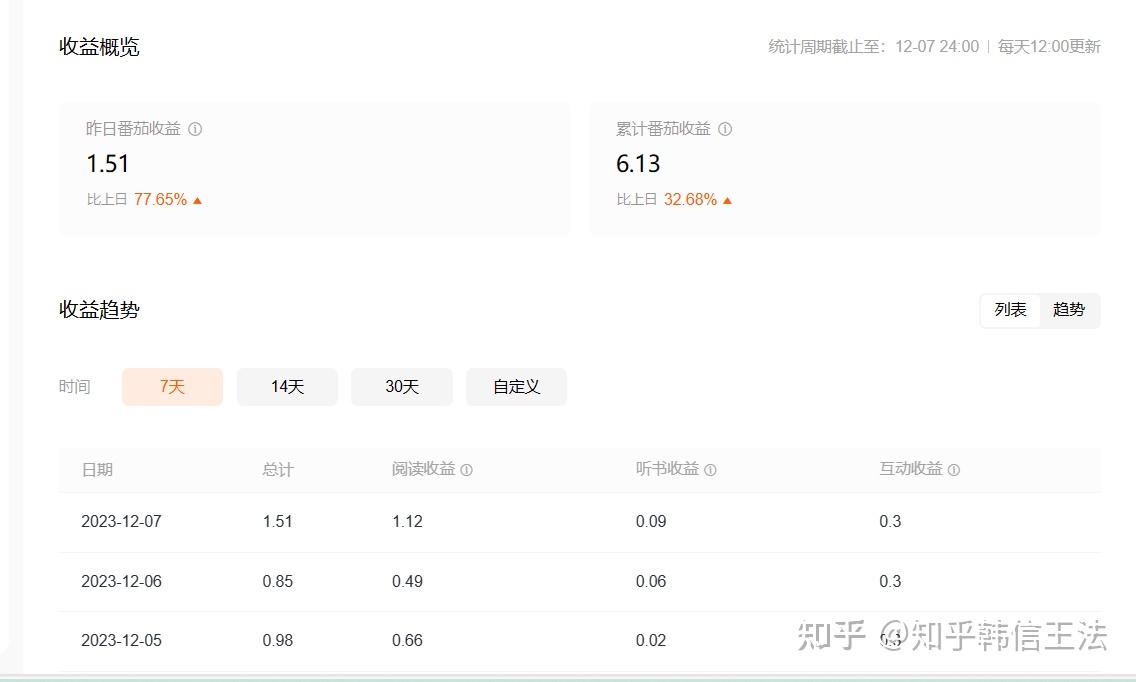Click the 昨日番茄收益 value 1.51
The height and width of the screenshot is (682, 1136).
pos(108,164)
